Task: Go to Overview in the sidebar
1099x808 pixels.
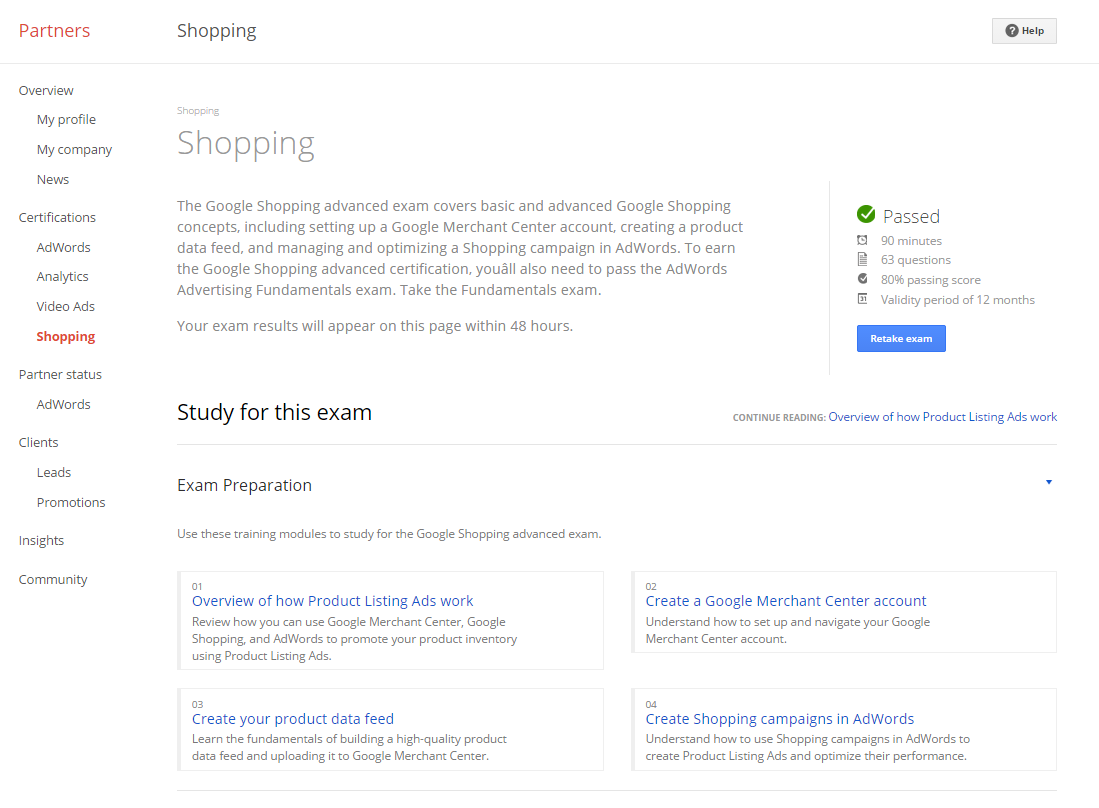Action: pyautogui.click(x=46, y=90)
